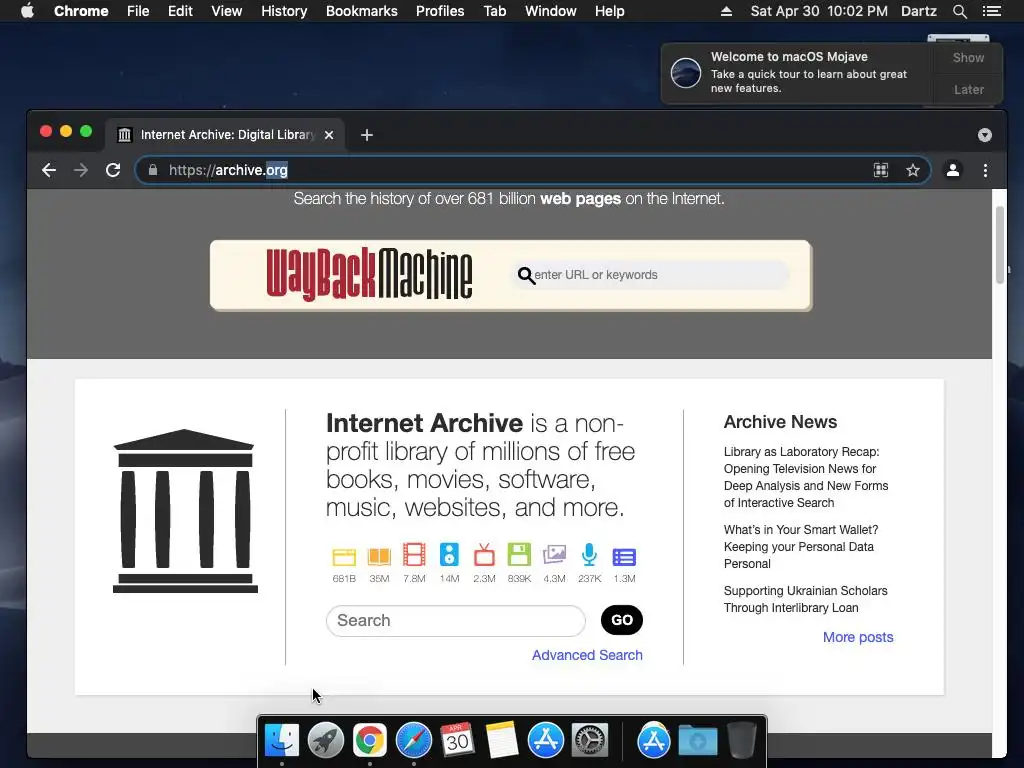Open the Bookmarks menu
1024x768 pixels.
point(362,11)
